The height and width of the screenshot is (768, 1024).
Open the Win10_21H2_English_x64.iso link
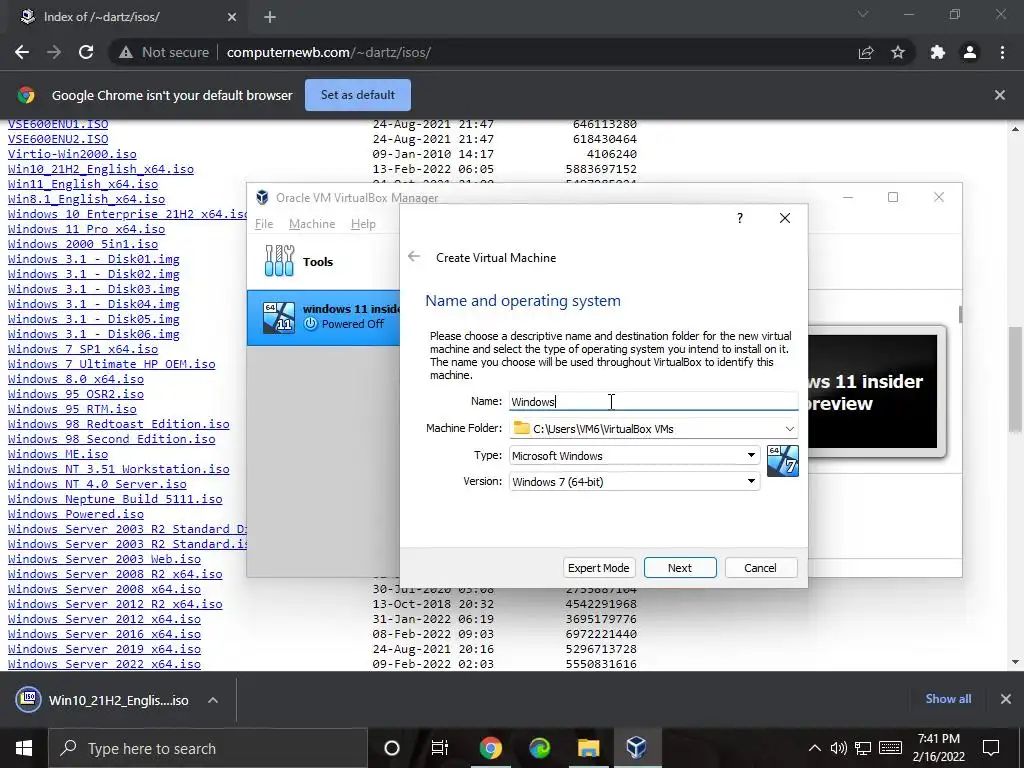(x=101, y=169)
